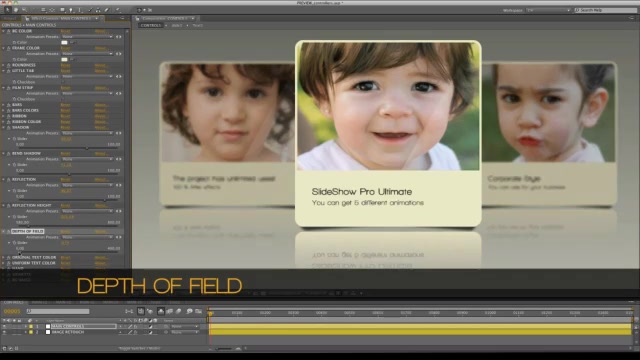
Task: Select the IMAGE RETOUCH layer name
Action: 68,332
